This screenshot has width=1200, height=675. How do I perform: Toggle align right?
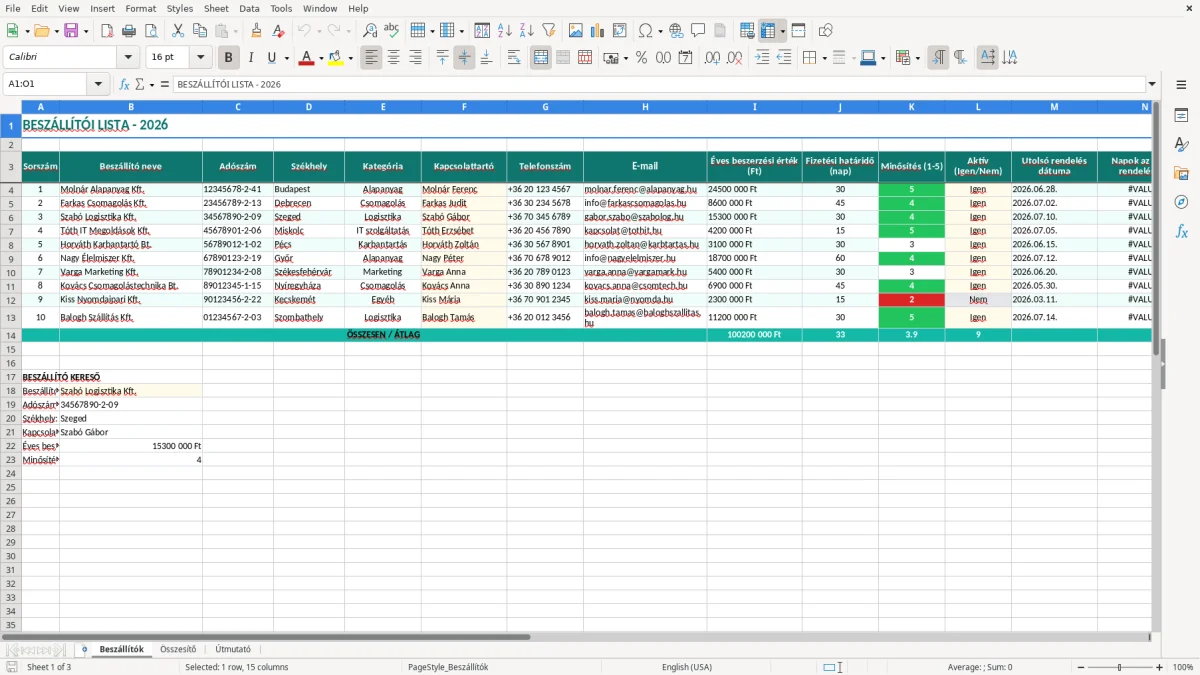click(416, 58)
